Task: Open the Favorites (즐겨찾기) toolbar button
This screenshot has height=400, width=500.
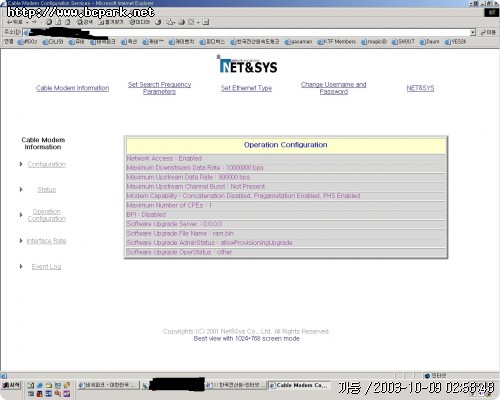Action: click(111, 22)
